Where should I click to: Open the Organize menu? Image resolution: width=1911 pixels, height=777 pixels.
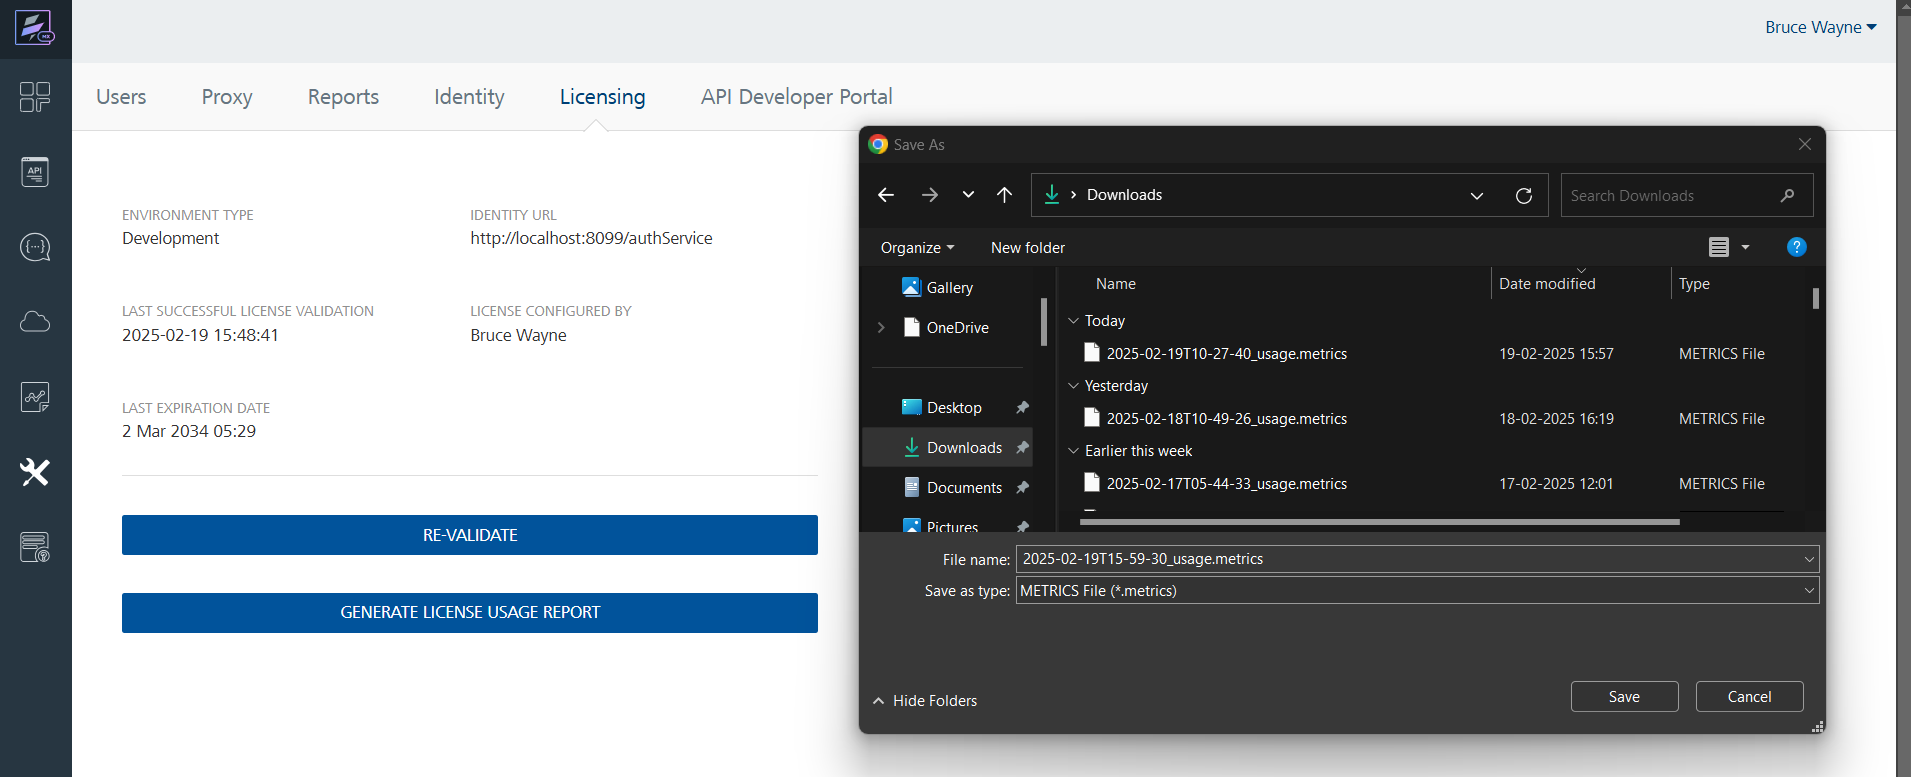click(916, 248)
